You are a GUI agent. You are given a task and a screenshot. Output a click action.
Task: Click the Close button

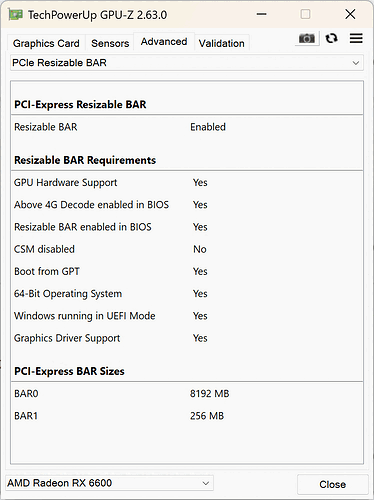(332, 484)
